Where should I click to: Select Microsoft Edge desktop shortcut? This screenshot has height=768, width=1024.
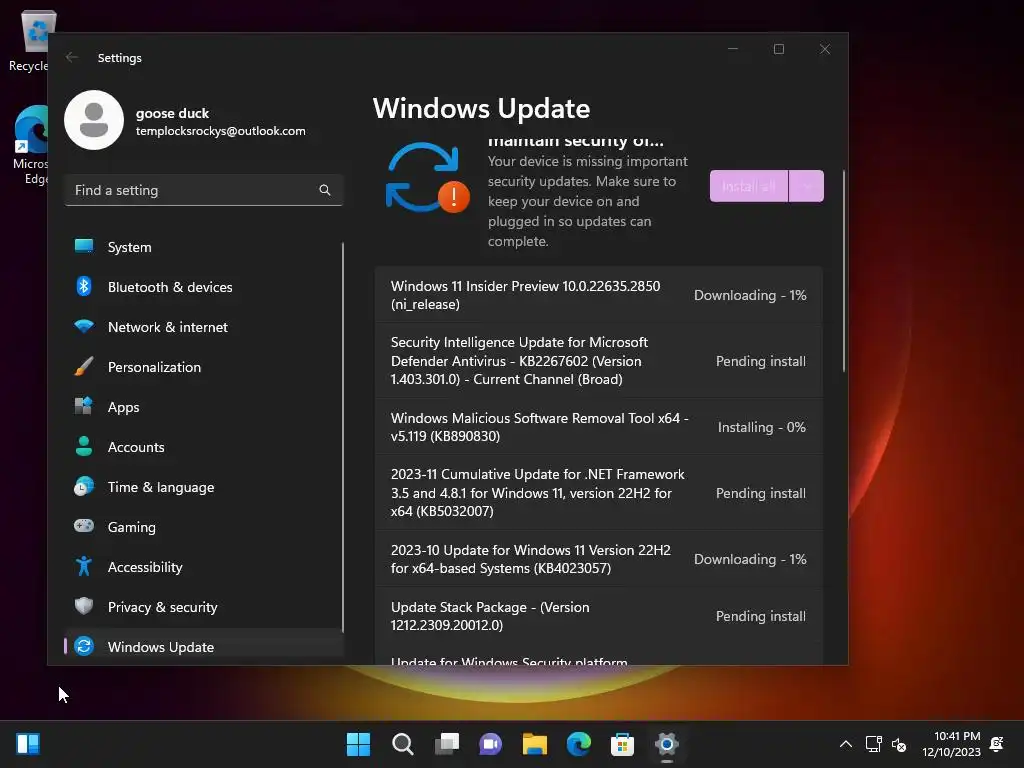click(31, 145)
